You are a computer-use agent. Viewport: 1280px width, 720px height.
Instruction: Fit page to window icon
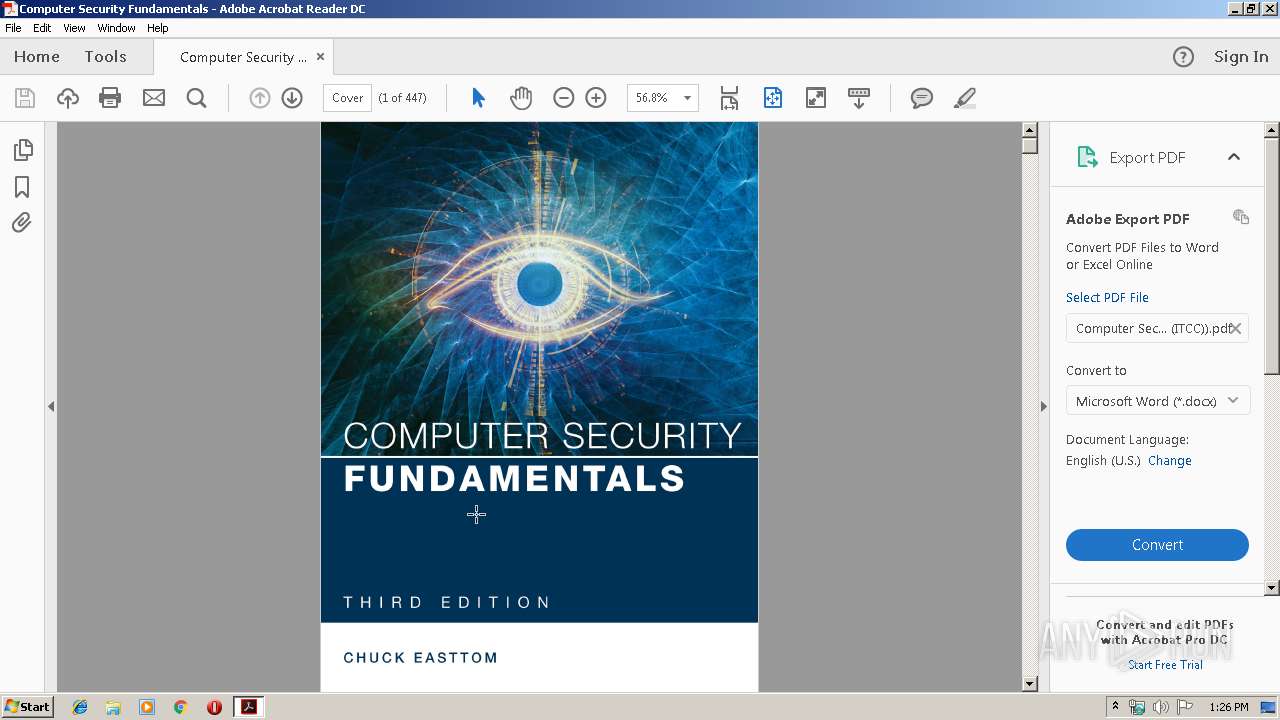click(x=773, y=98)
